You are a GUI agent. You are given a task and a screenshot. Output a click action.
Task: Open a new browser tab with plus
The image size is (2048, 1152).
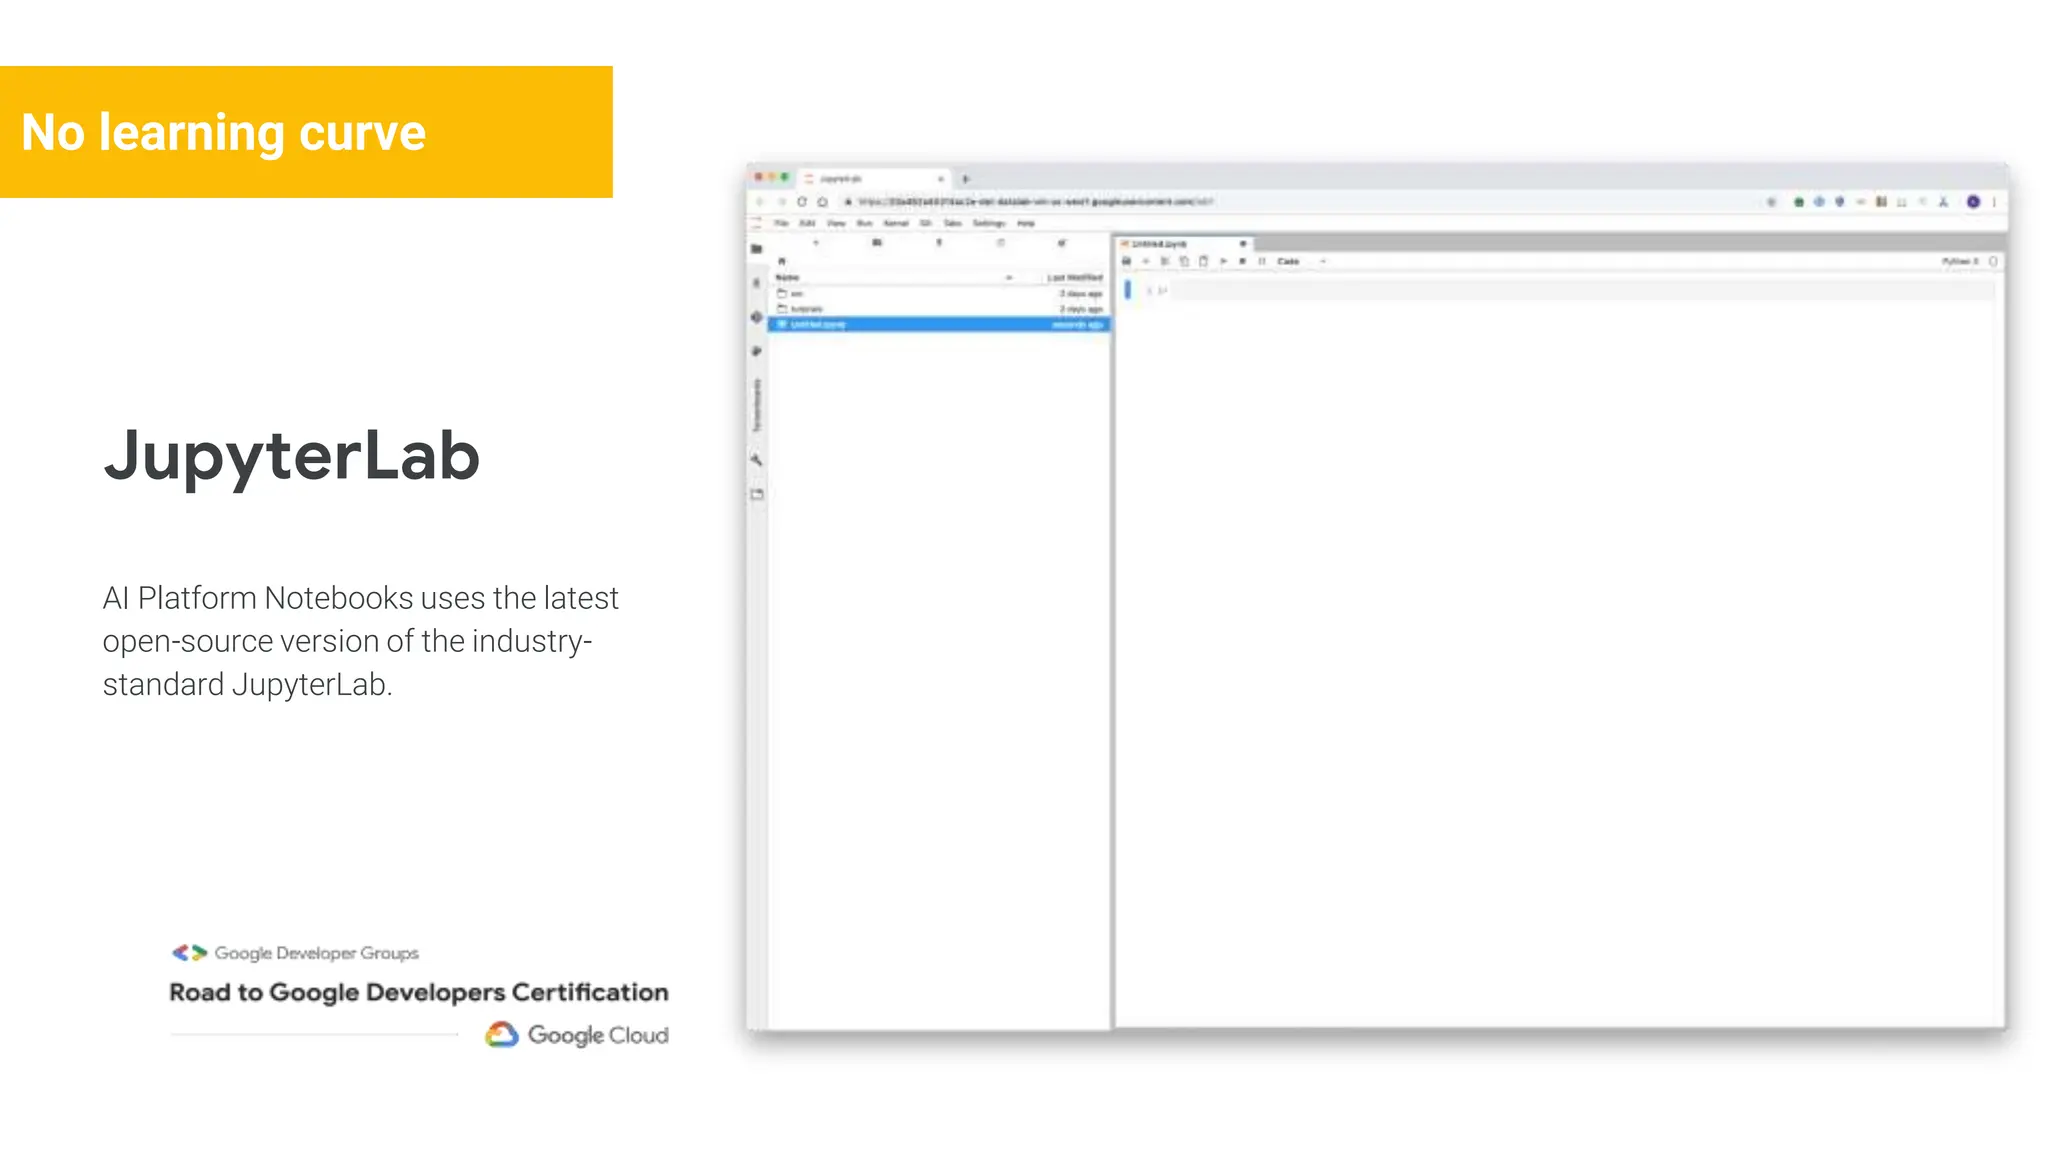(966, 179)
